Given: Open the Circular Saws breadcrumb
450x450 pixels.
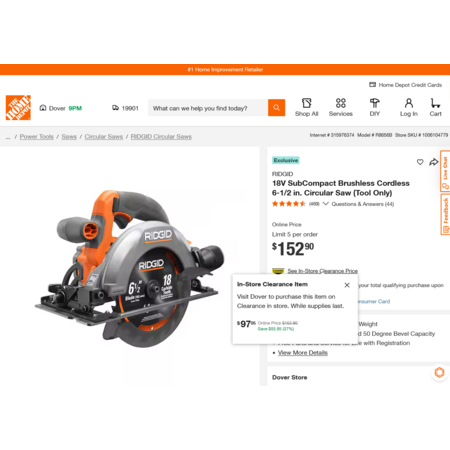Looking at the screenshot, I should tap(104, 137).
